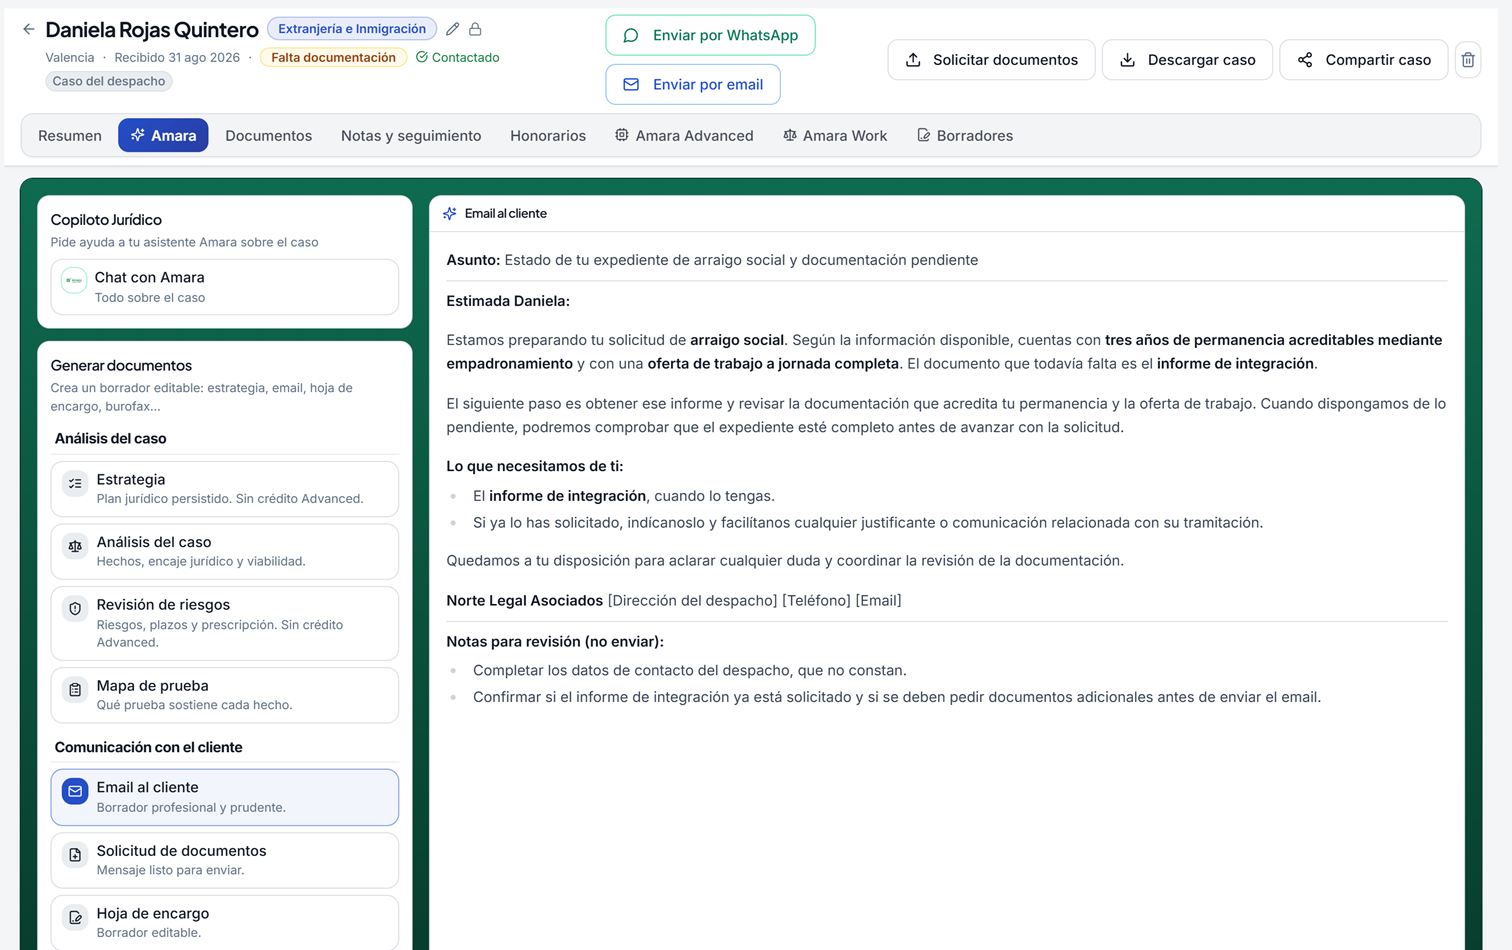Select the Amara tab

click(x=163, y=136)
